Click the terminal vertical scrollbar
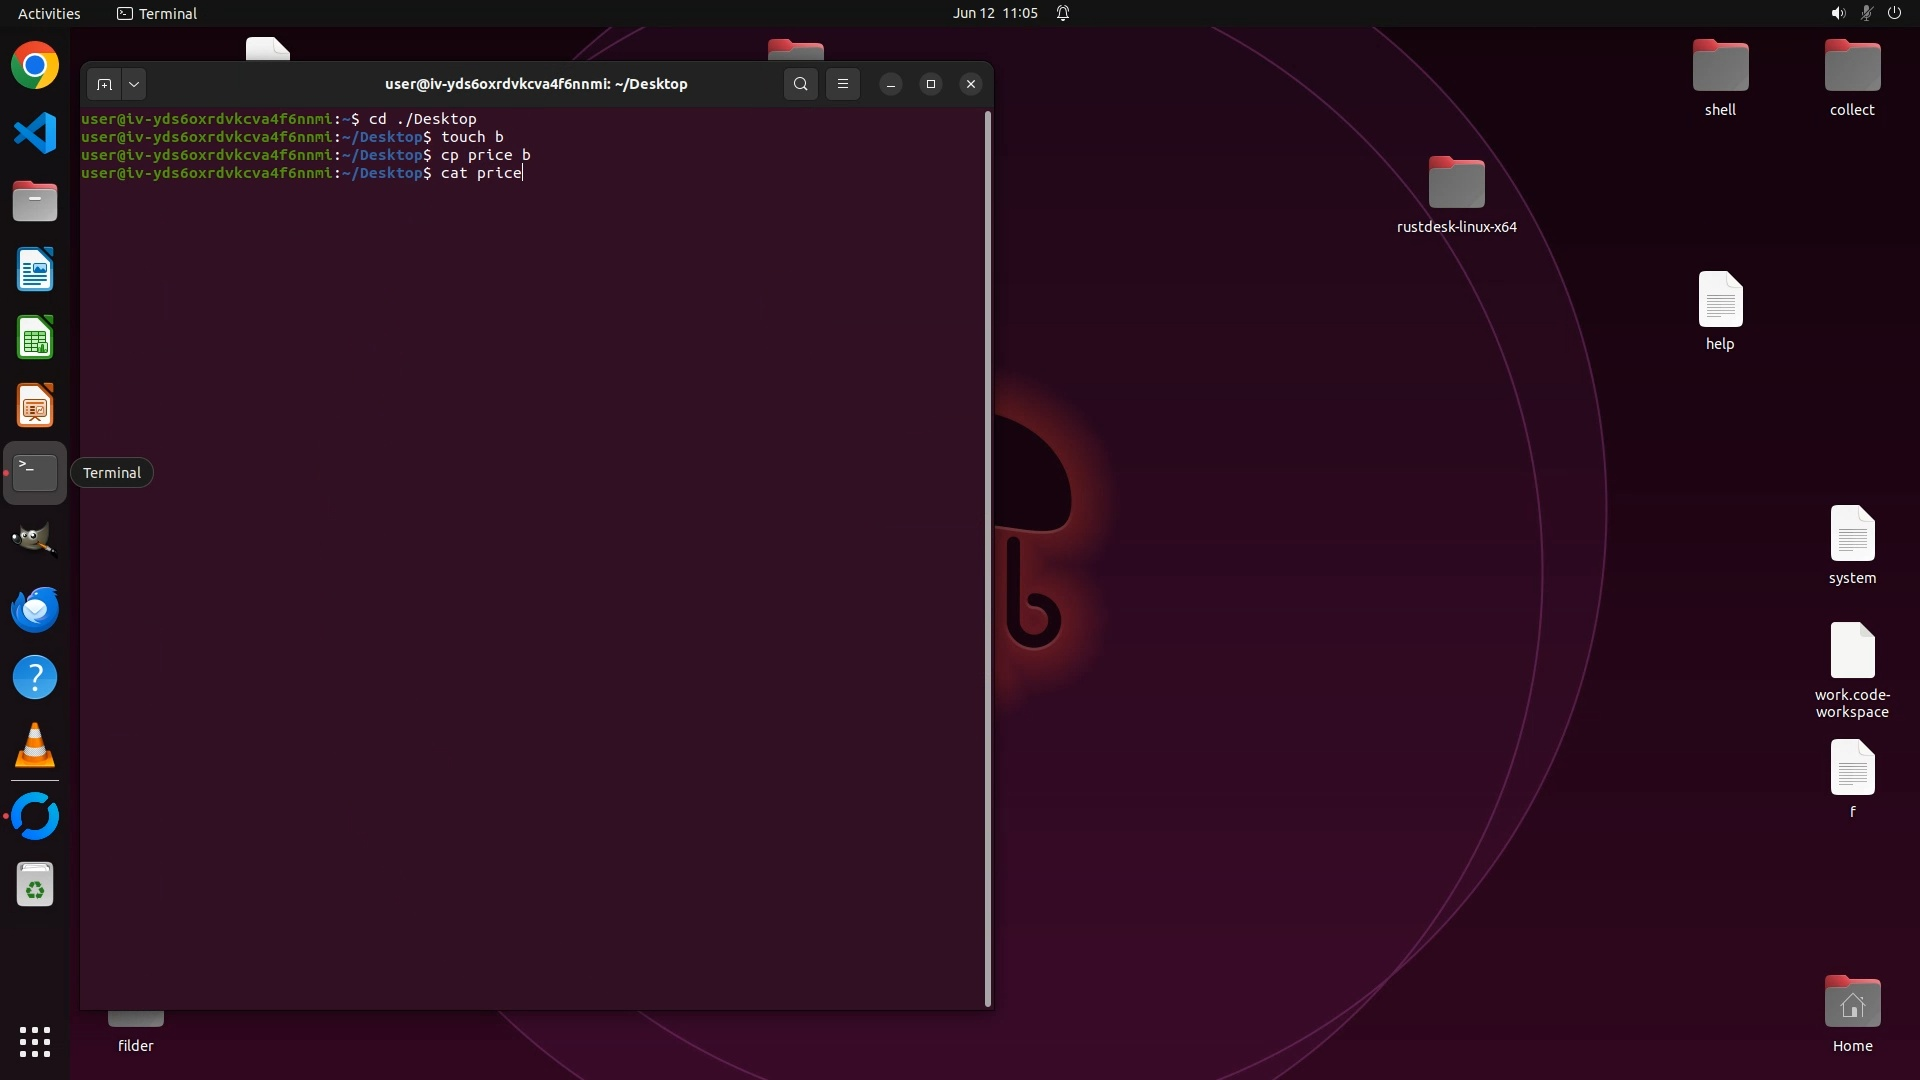This screenshot has height=1080, width=1920. [x=988, y=558]
